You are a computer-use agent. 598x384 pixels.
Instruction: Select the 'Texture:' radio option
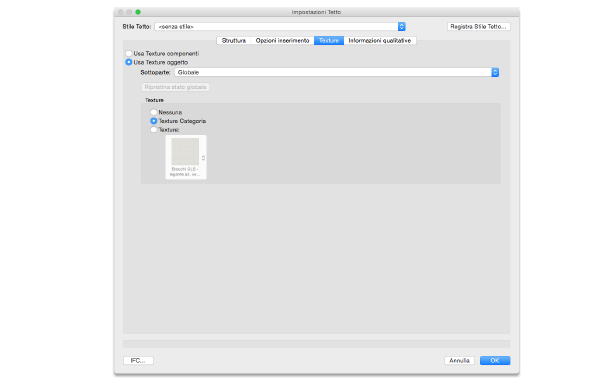(154, 130)
